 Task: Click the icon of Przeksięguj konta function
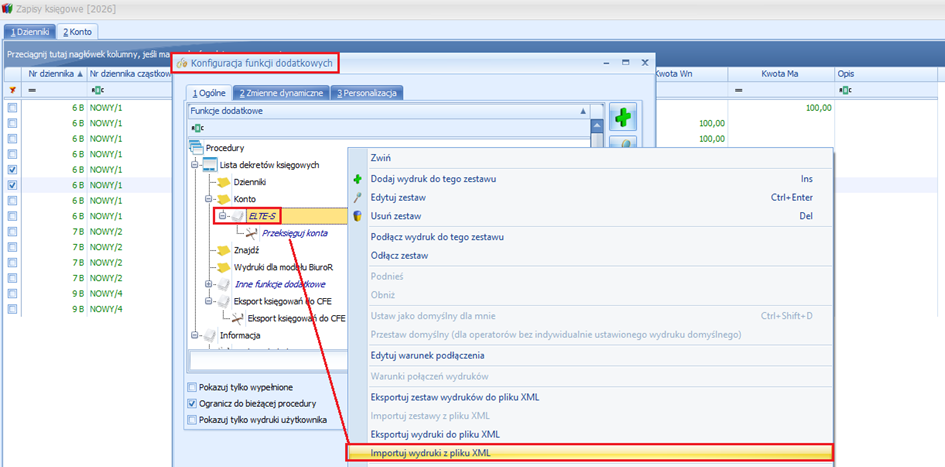(252, 233)
